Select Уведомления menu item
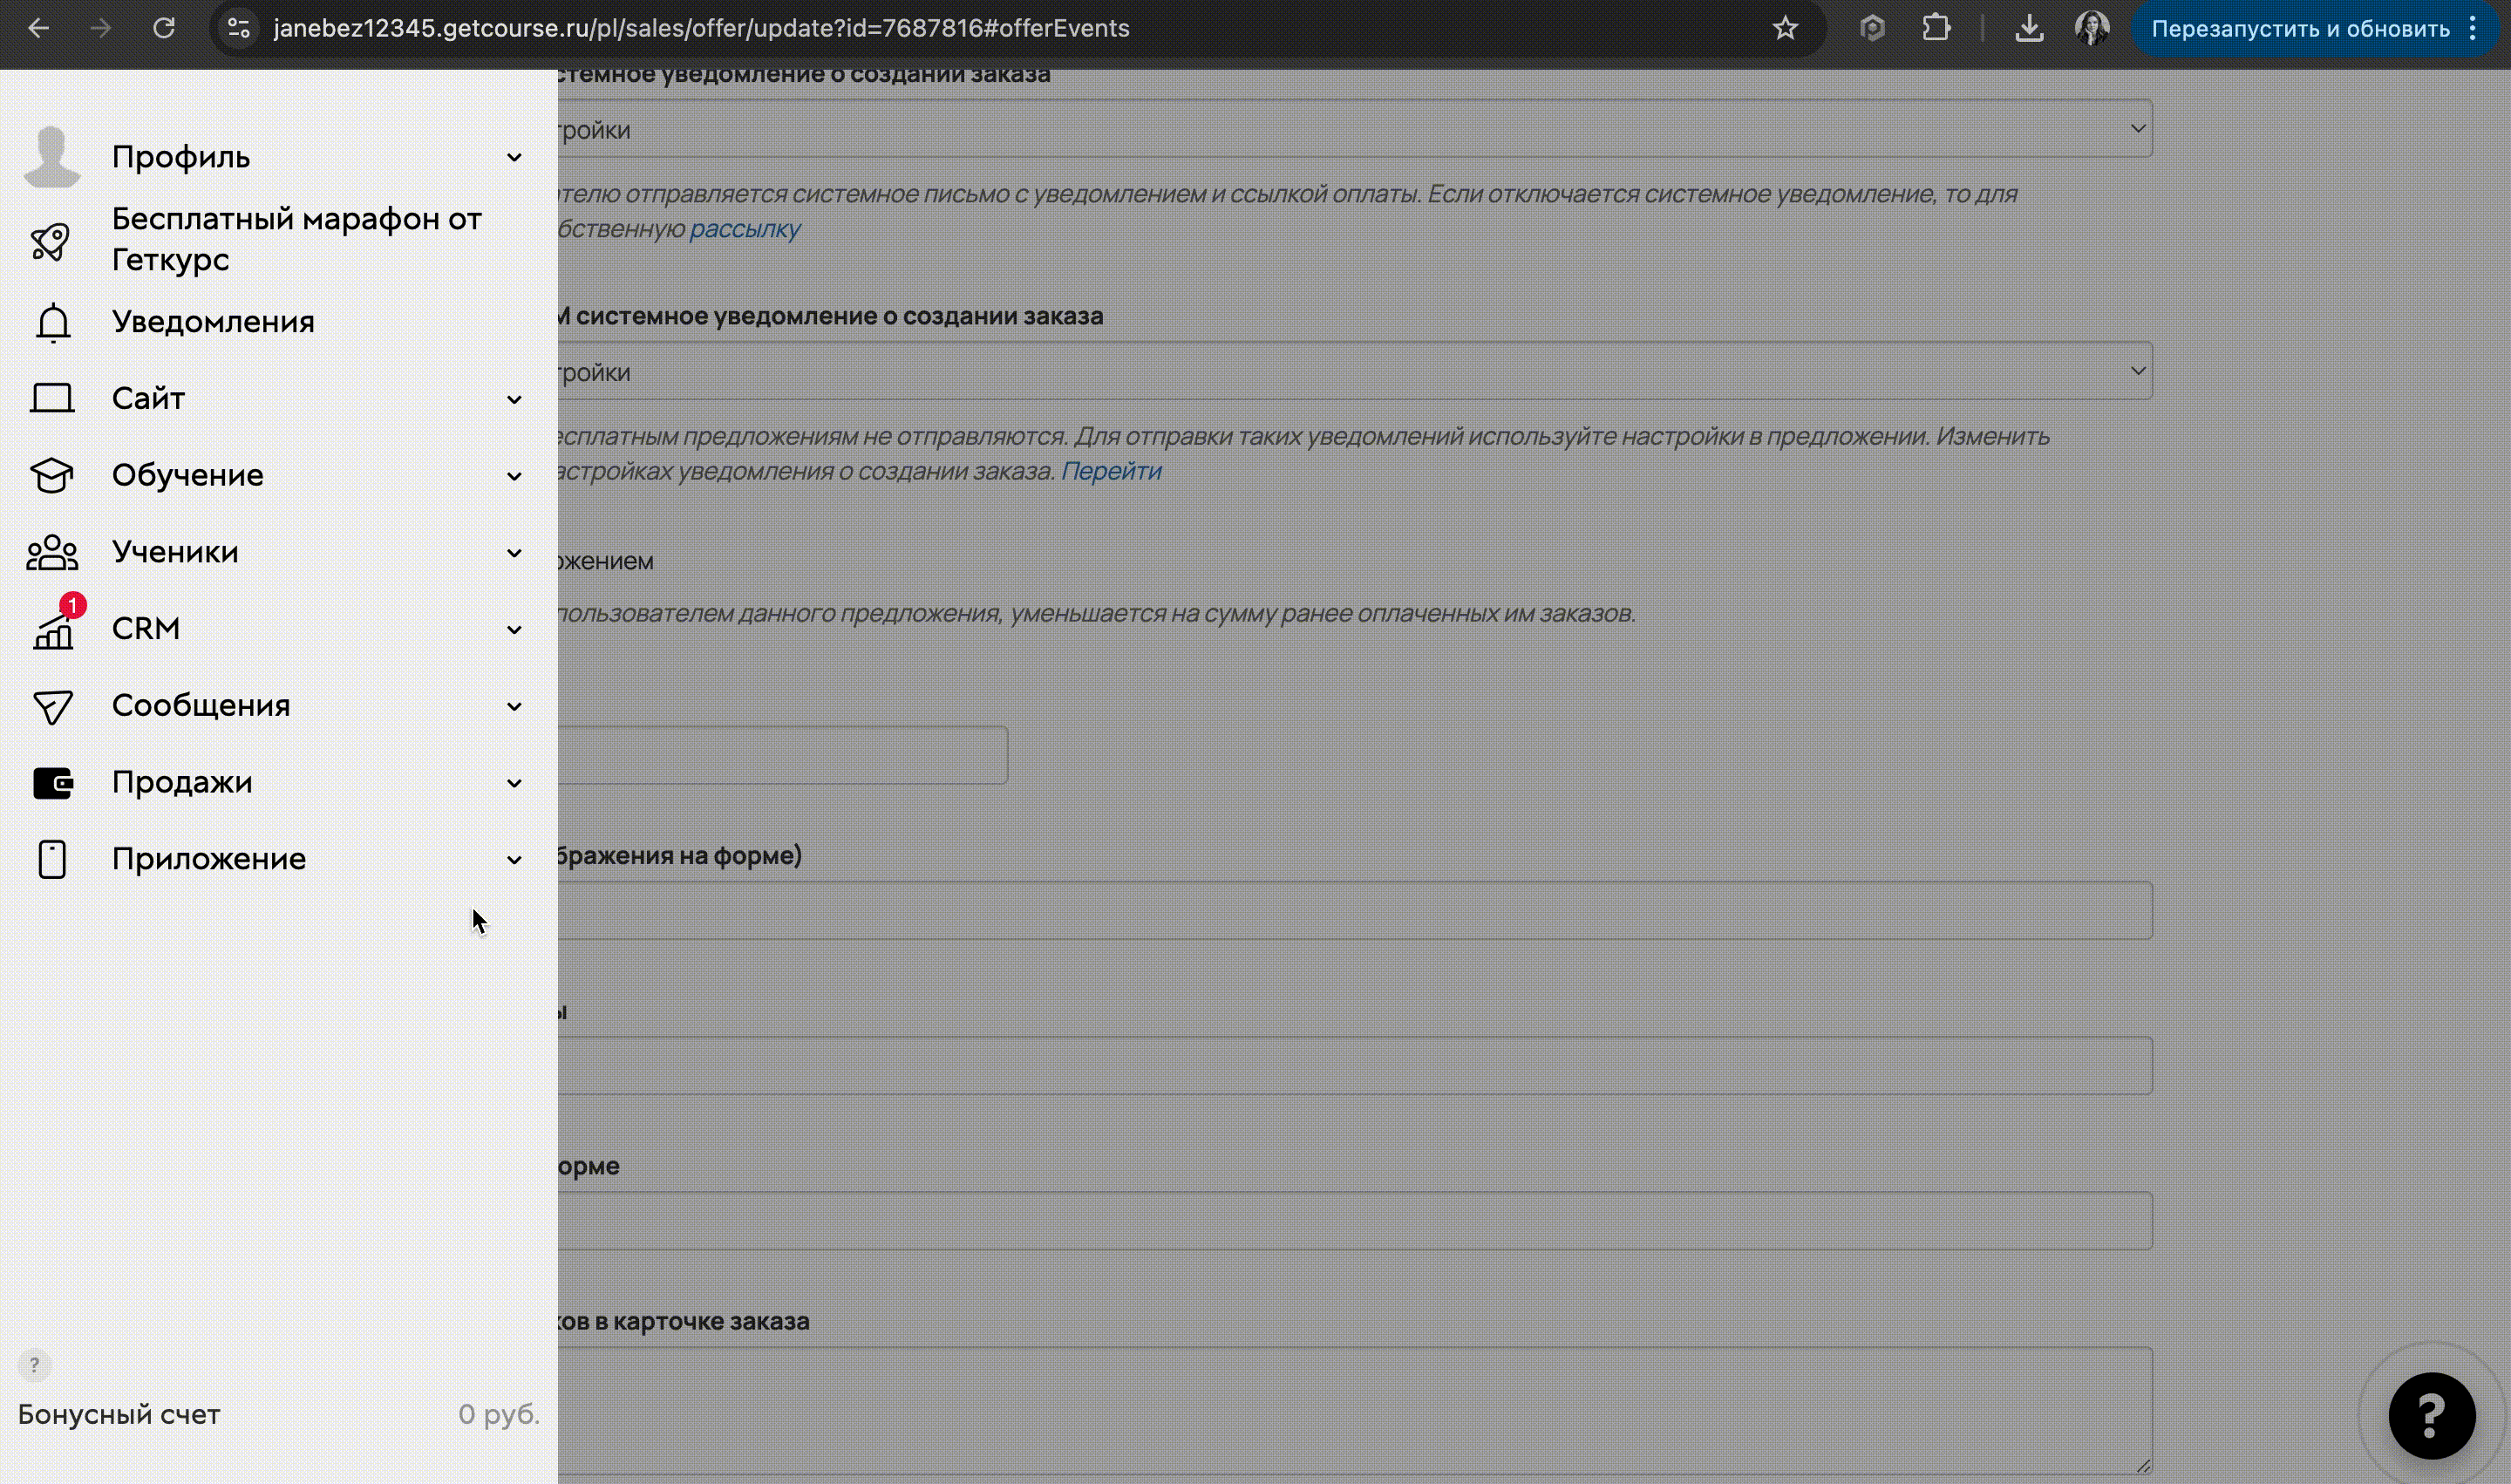The height and width of the screenshot is (1484, 2511). tap(213, 322)
